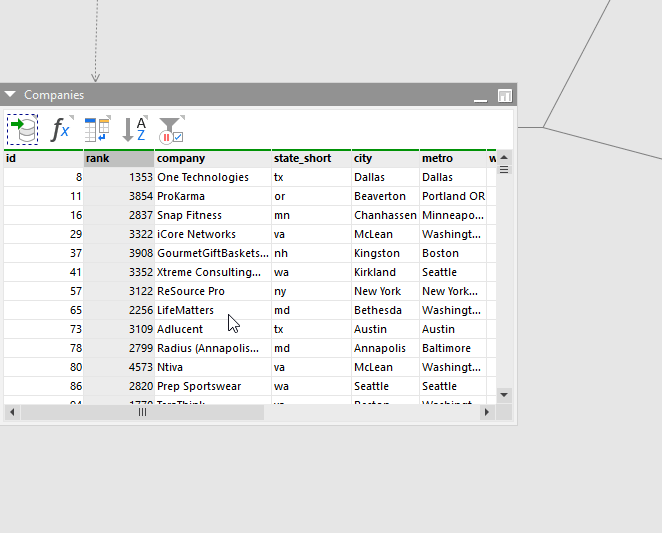Select the id column header
Image resolution: width=662 pixels, height=533 pixels.
pyautogui.click(x=43, y=158)
